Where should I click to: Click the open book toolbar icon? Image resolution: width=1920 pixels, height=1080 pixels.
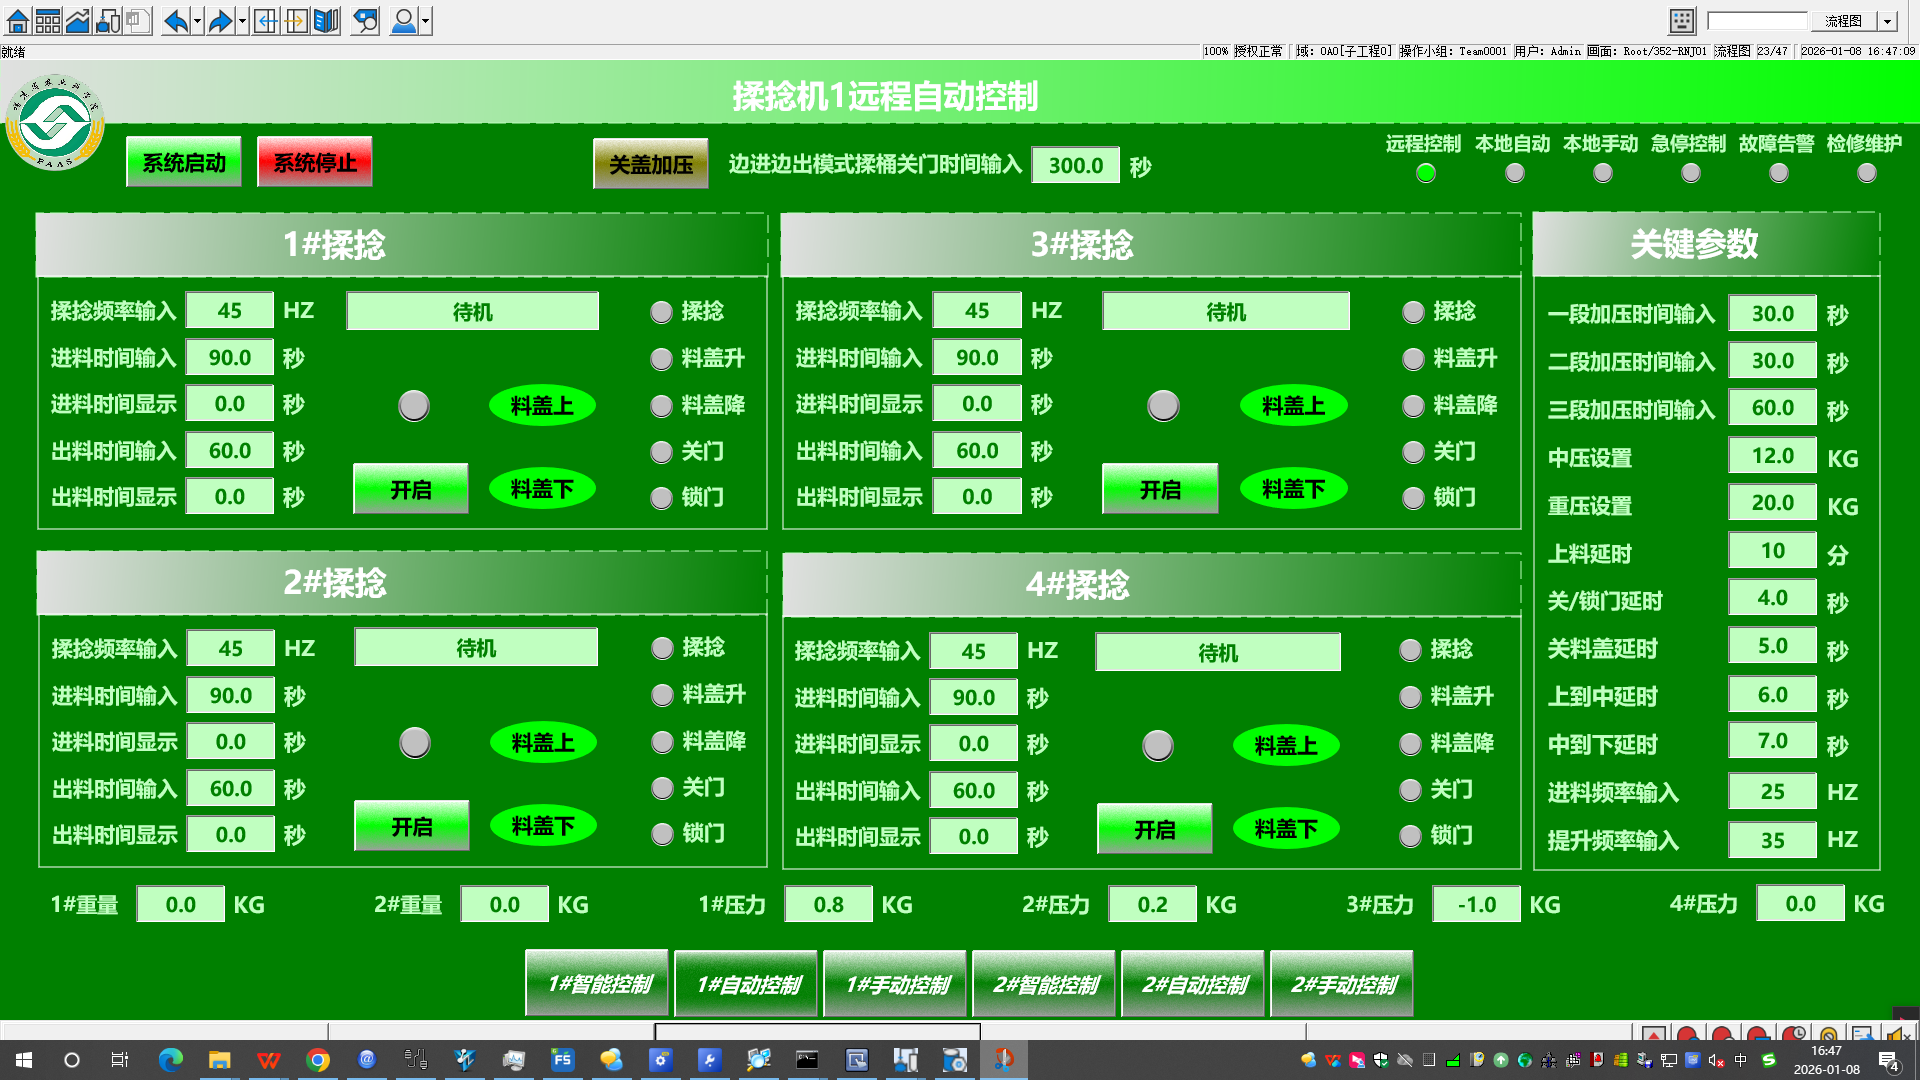[x=326, y=21]
